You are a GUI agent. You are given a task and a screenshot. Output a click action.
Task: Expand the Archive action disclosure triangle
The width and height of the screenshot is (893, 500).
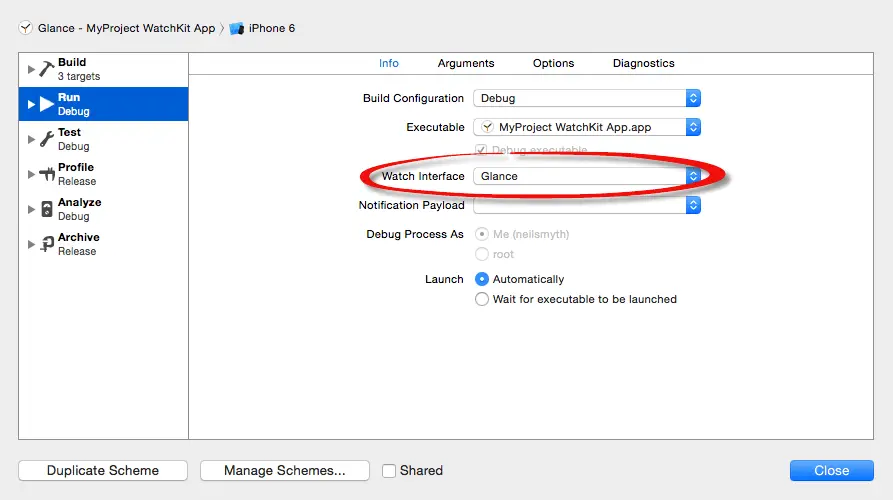(31, 244)
